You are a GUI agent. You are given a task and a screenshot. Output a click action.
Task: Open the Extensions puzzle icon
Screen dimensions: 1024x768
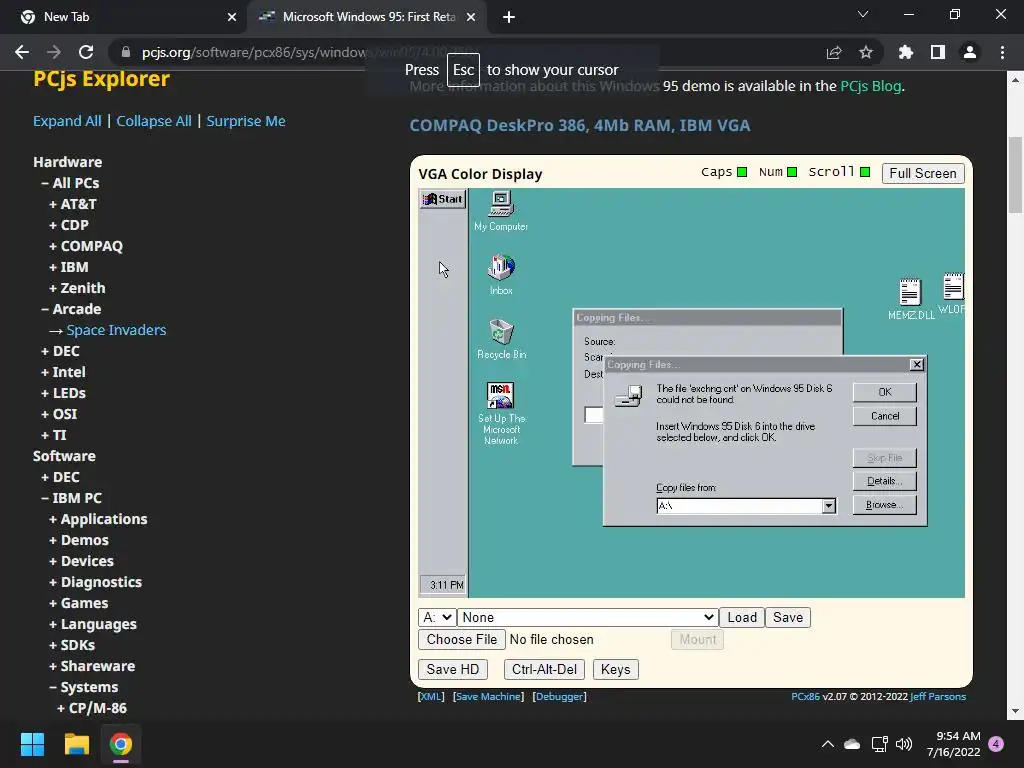(906, 52)
